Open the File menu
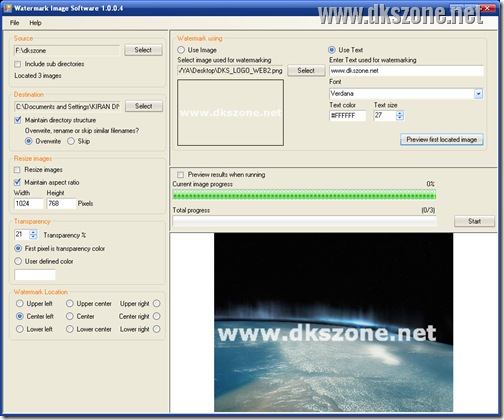The width and height of the screenshot is (504, 420). coord(14,23)
